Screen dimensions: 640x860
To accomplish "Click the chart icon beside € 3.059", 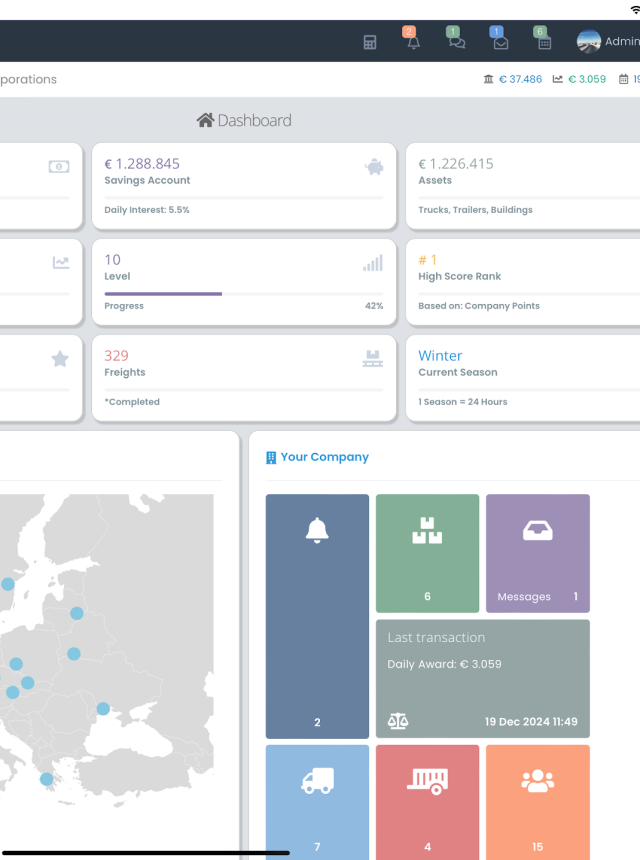I will coord(557,79).
